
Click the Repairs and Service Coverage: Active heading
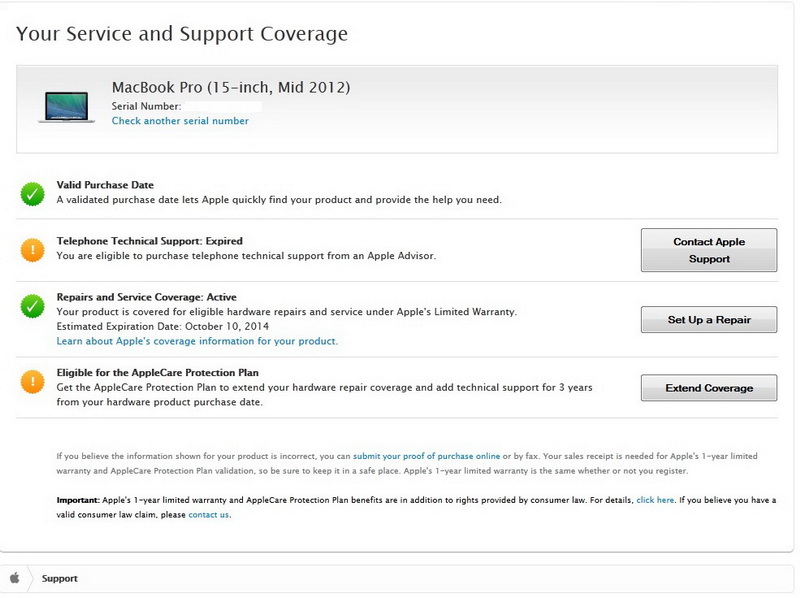coord(146,297)
